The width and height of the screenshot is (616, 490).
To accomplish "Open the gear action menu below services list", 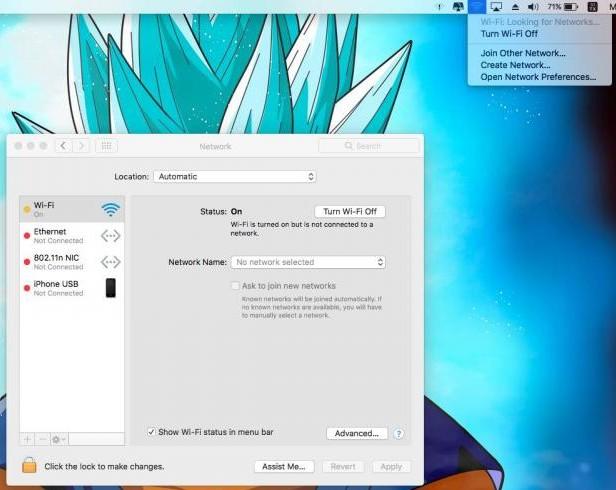I will [x=59, y=439].
